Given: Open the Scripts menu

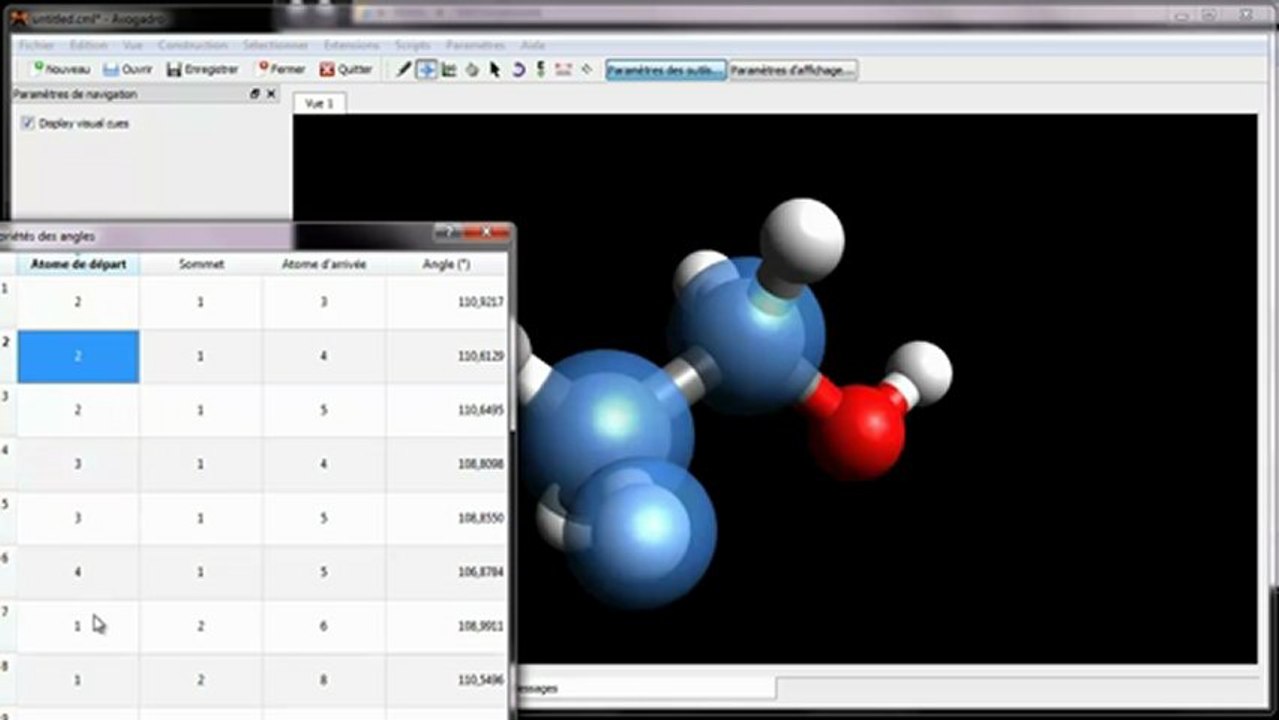Looking at the screenshot, I should coord(413,46).
